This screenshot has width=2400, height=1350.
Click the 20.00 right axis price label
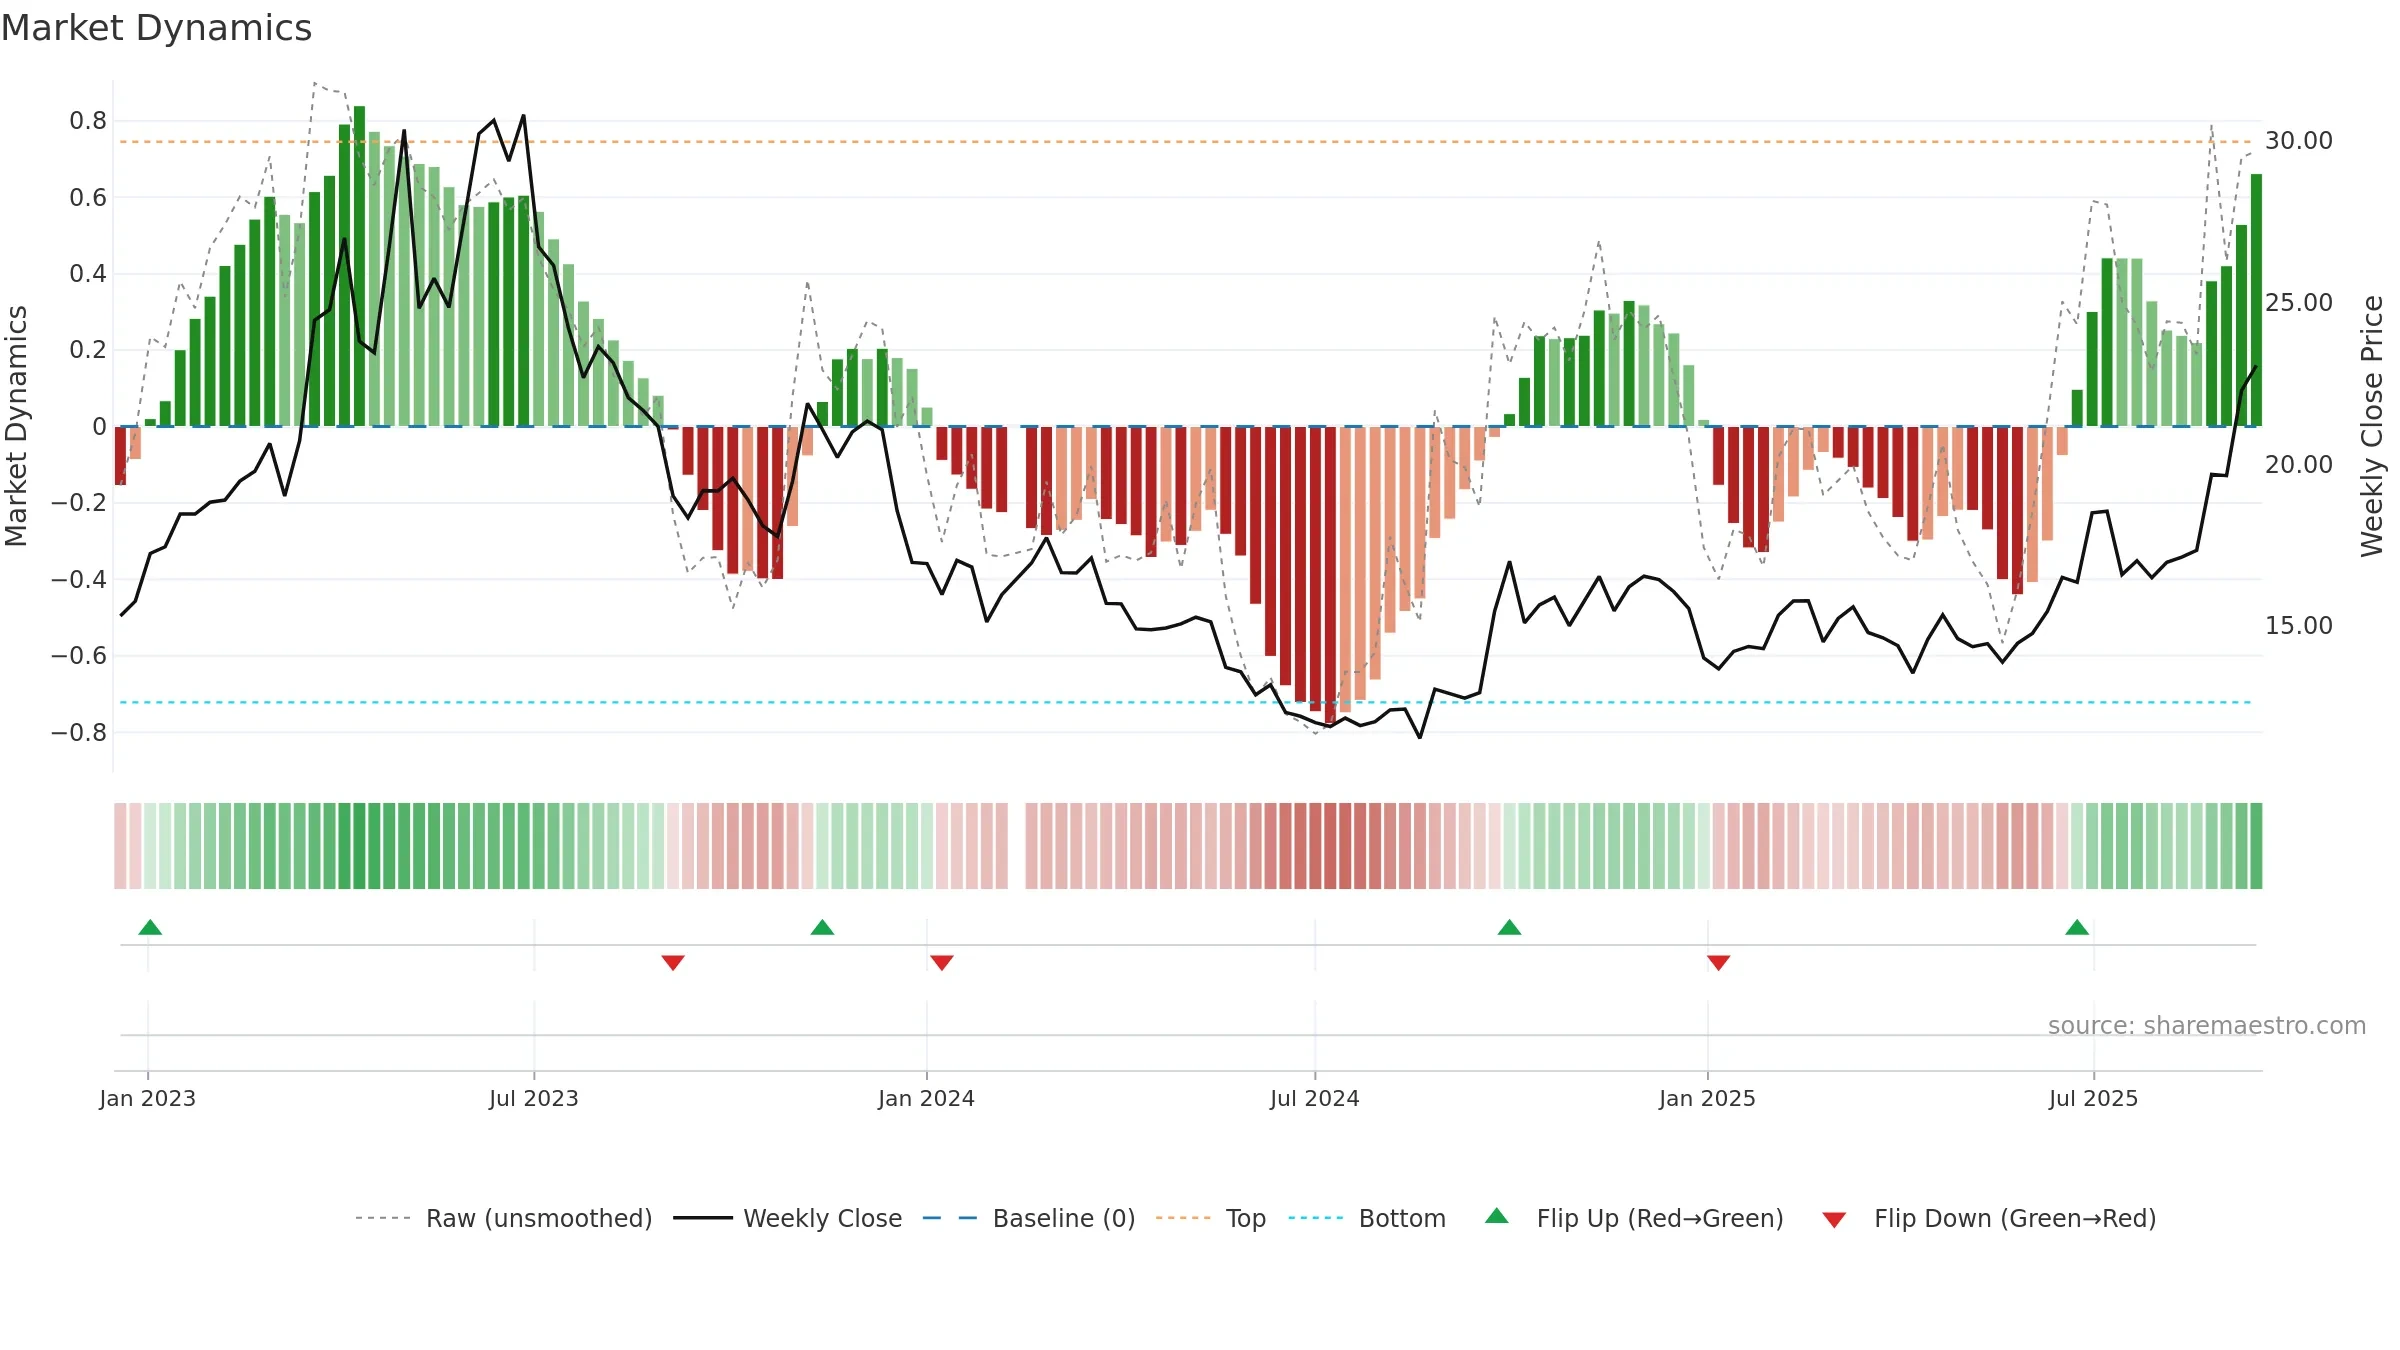[x=2299, y=464]
